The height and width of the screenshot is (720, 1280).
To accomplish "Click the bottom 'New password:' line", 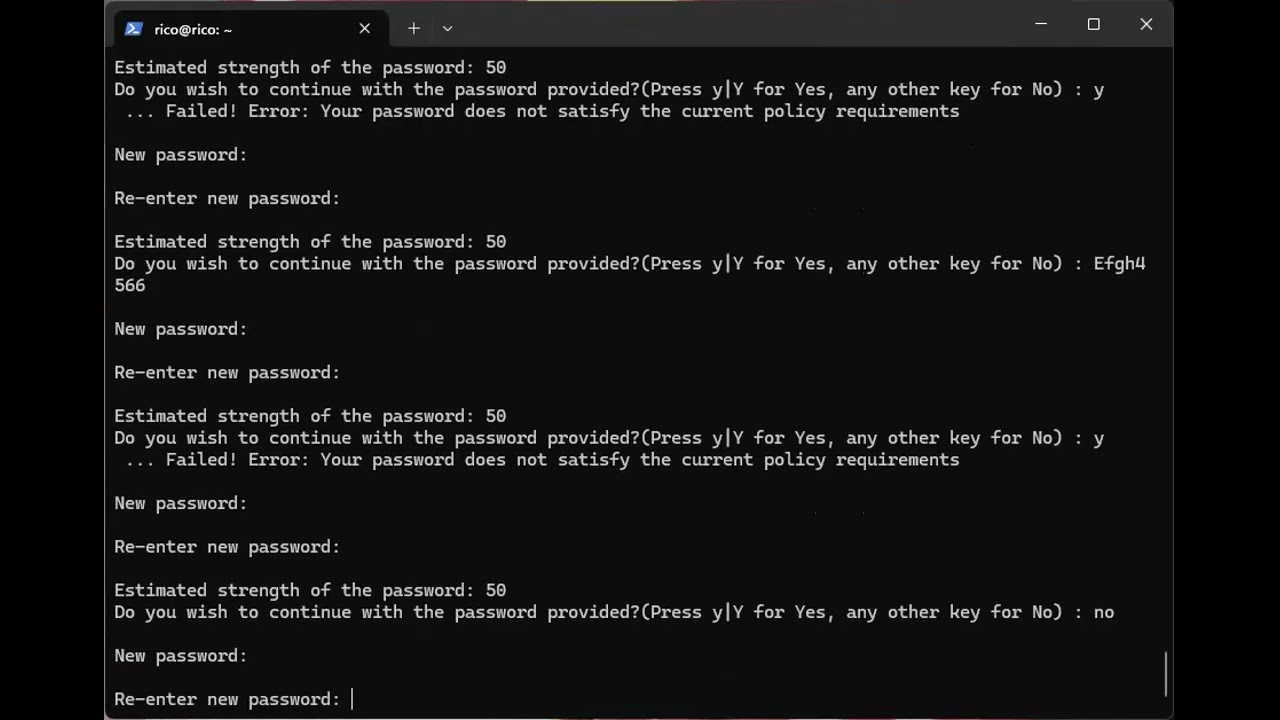I will pos(181,656).
